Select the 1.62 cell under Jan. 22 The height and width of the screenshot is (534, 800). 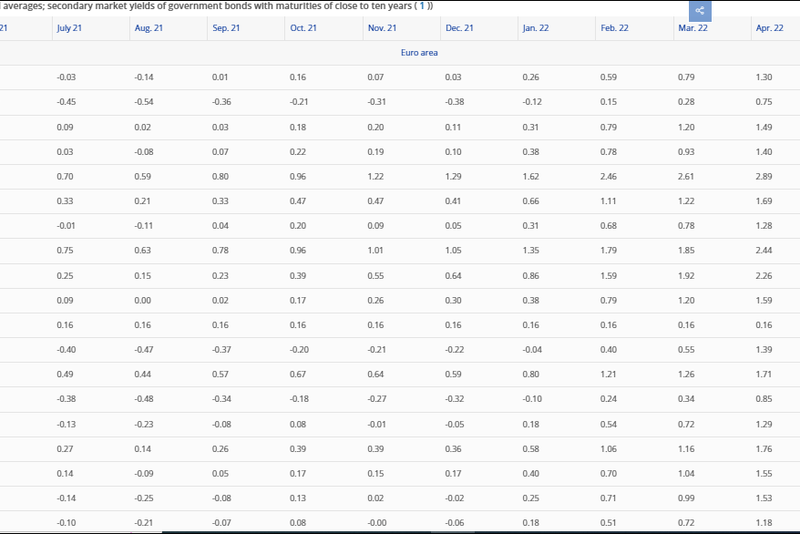tap(531, 175)
